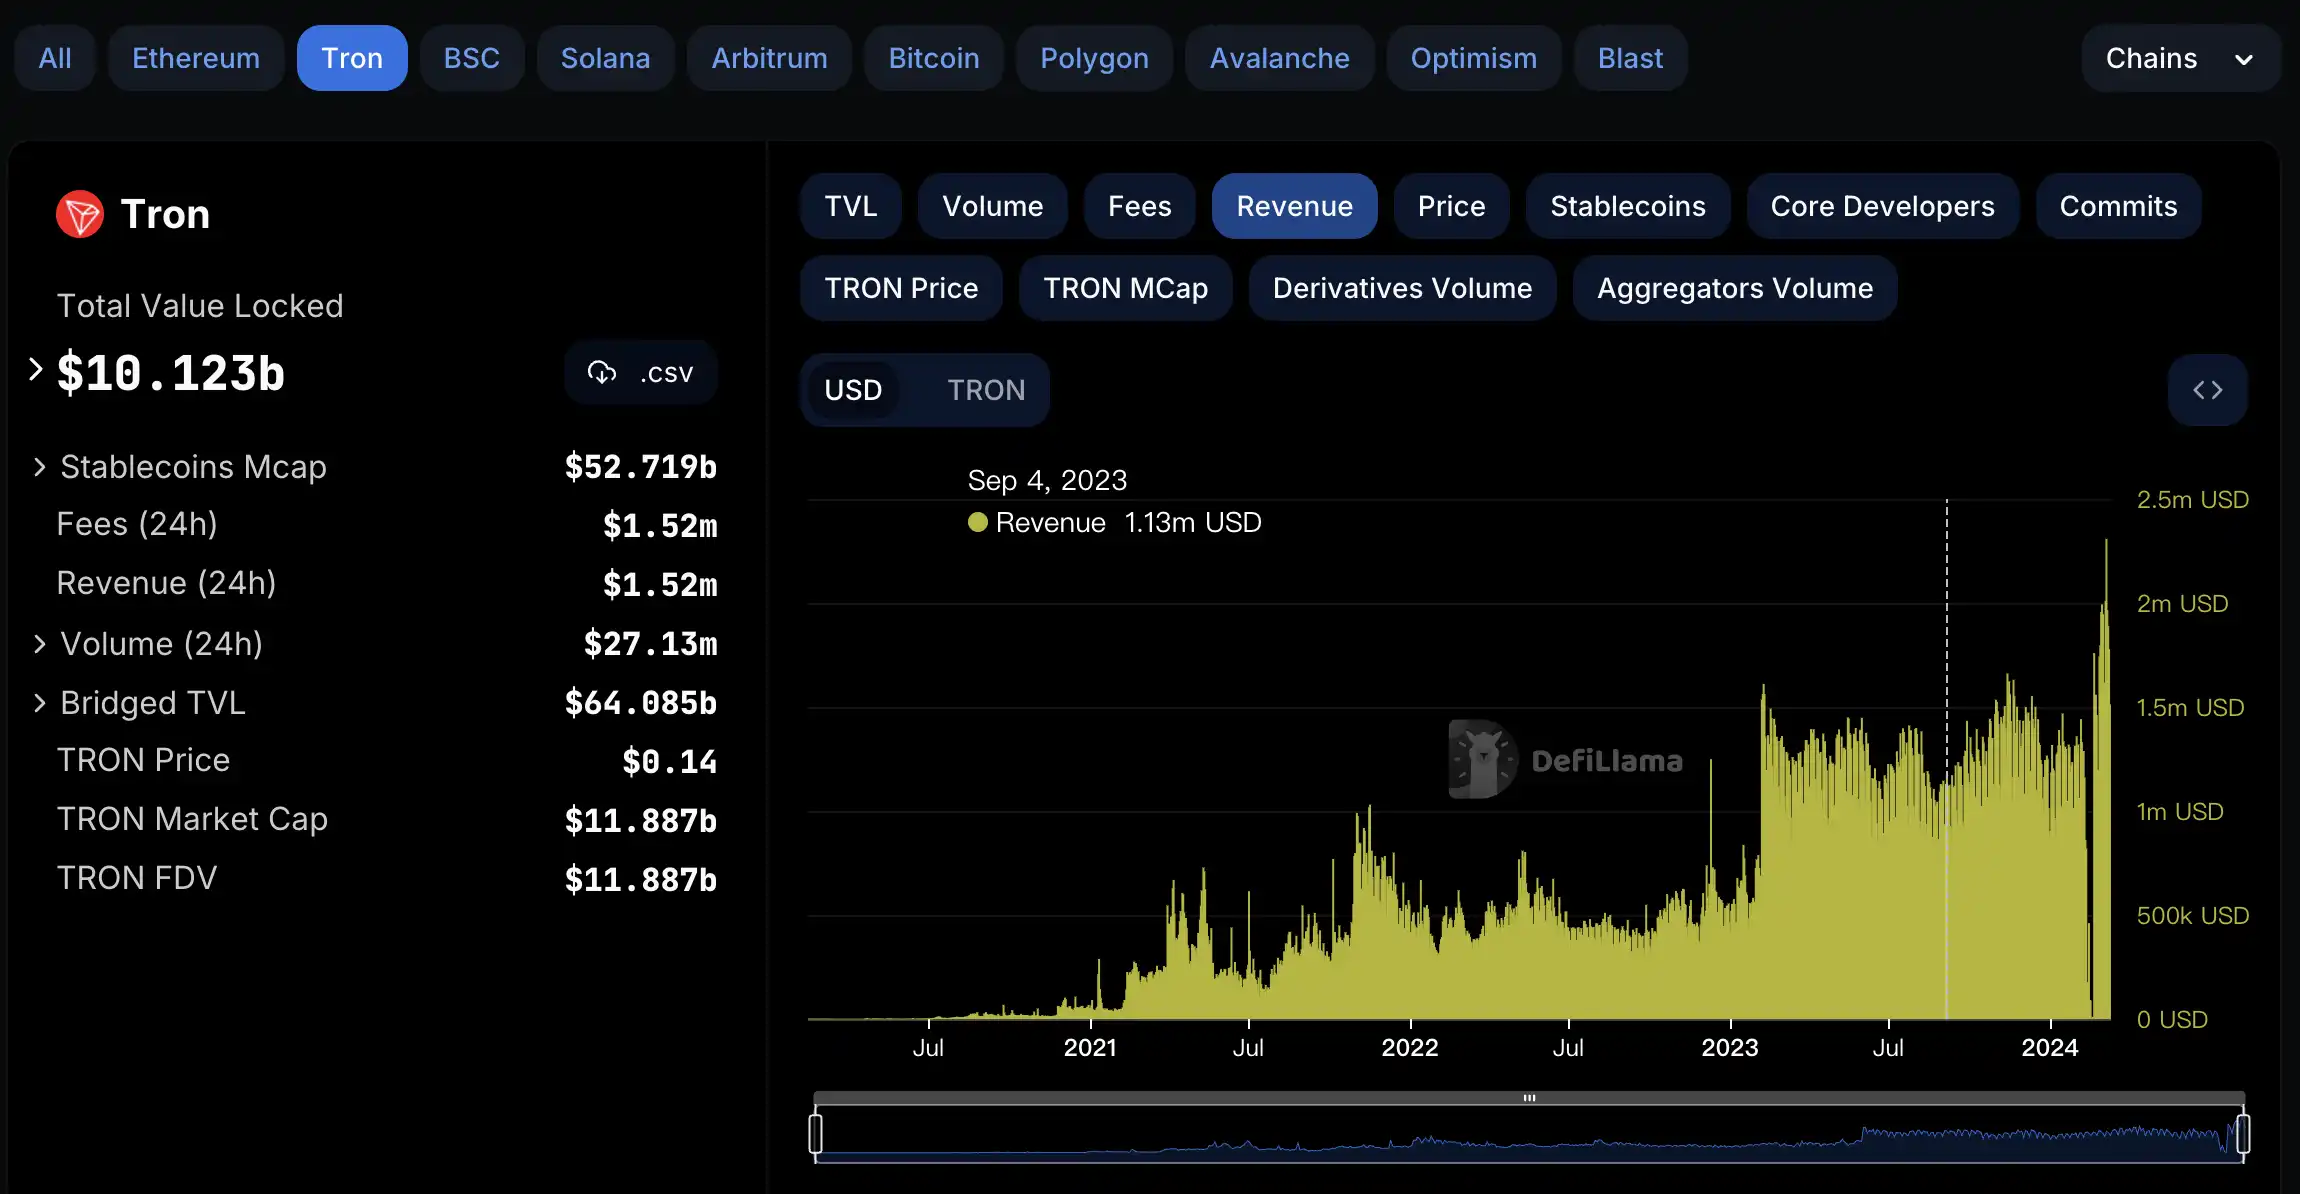The width and height of the screenshot is (2300, 1194).
Task: Click the Aggregators Volume button
Action: 1733,289
